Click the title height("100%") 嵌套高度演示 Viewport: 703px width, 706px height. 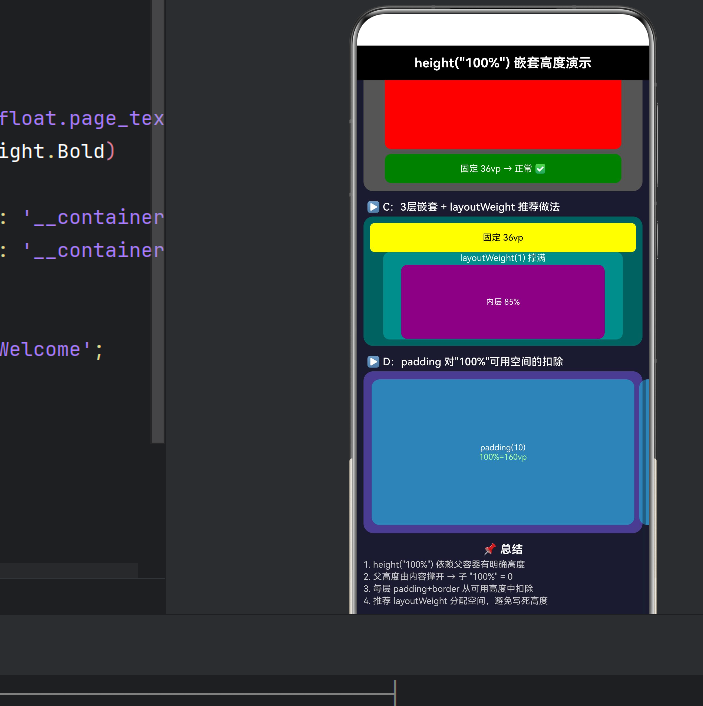point(503,63)
